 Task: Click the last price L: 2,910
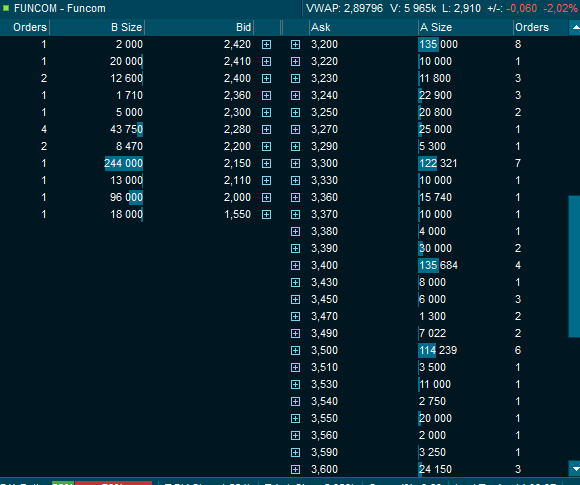click(462, 8)
